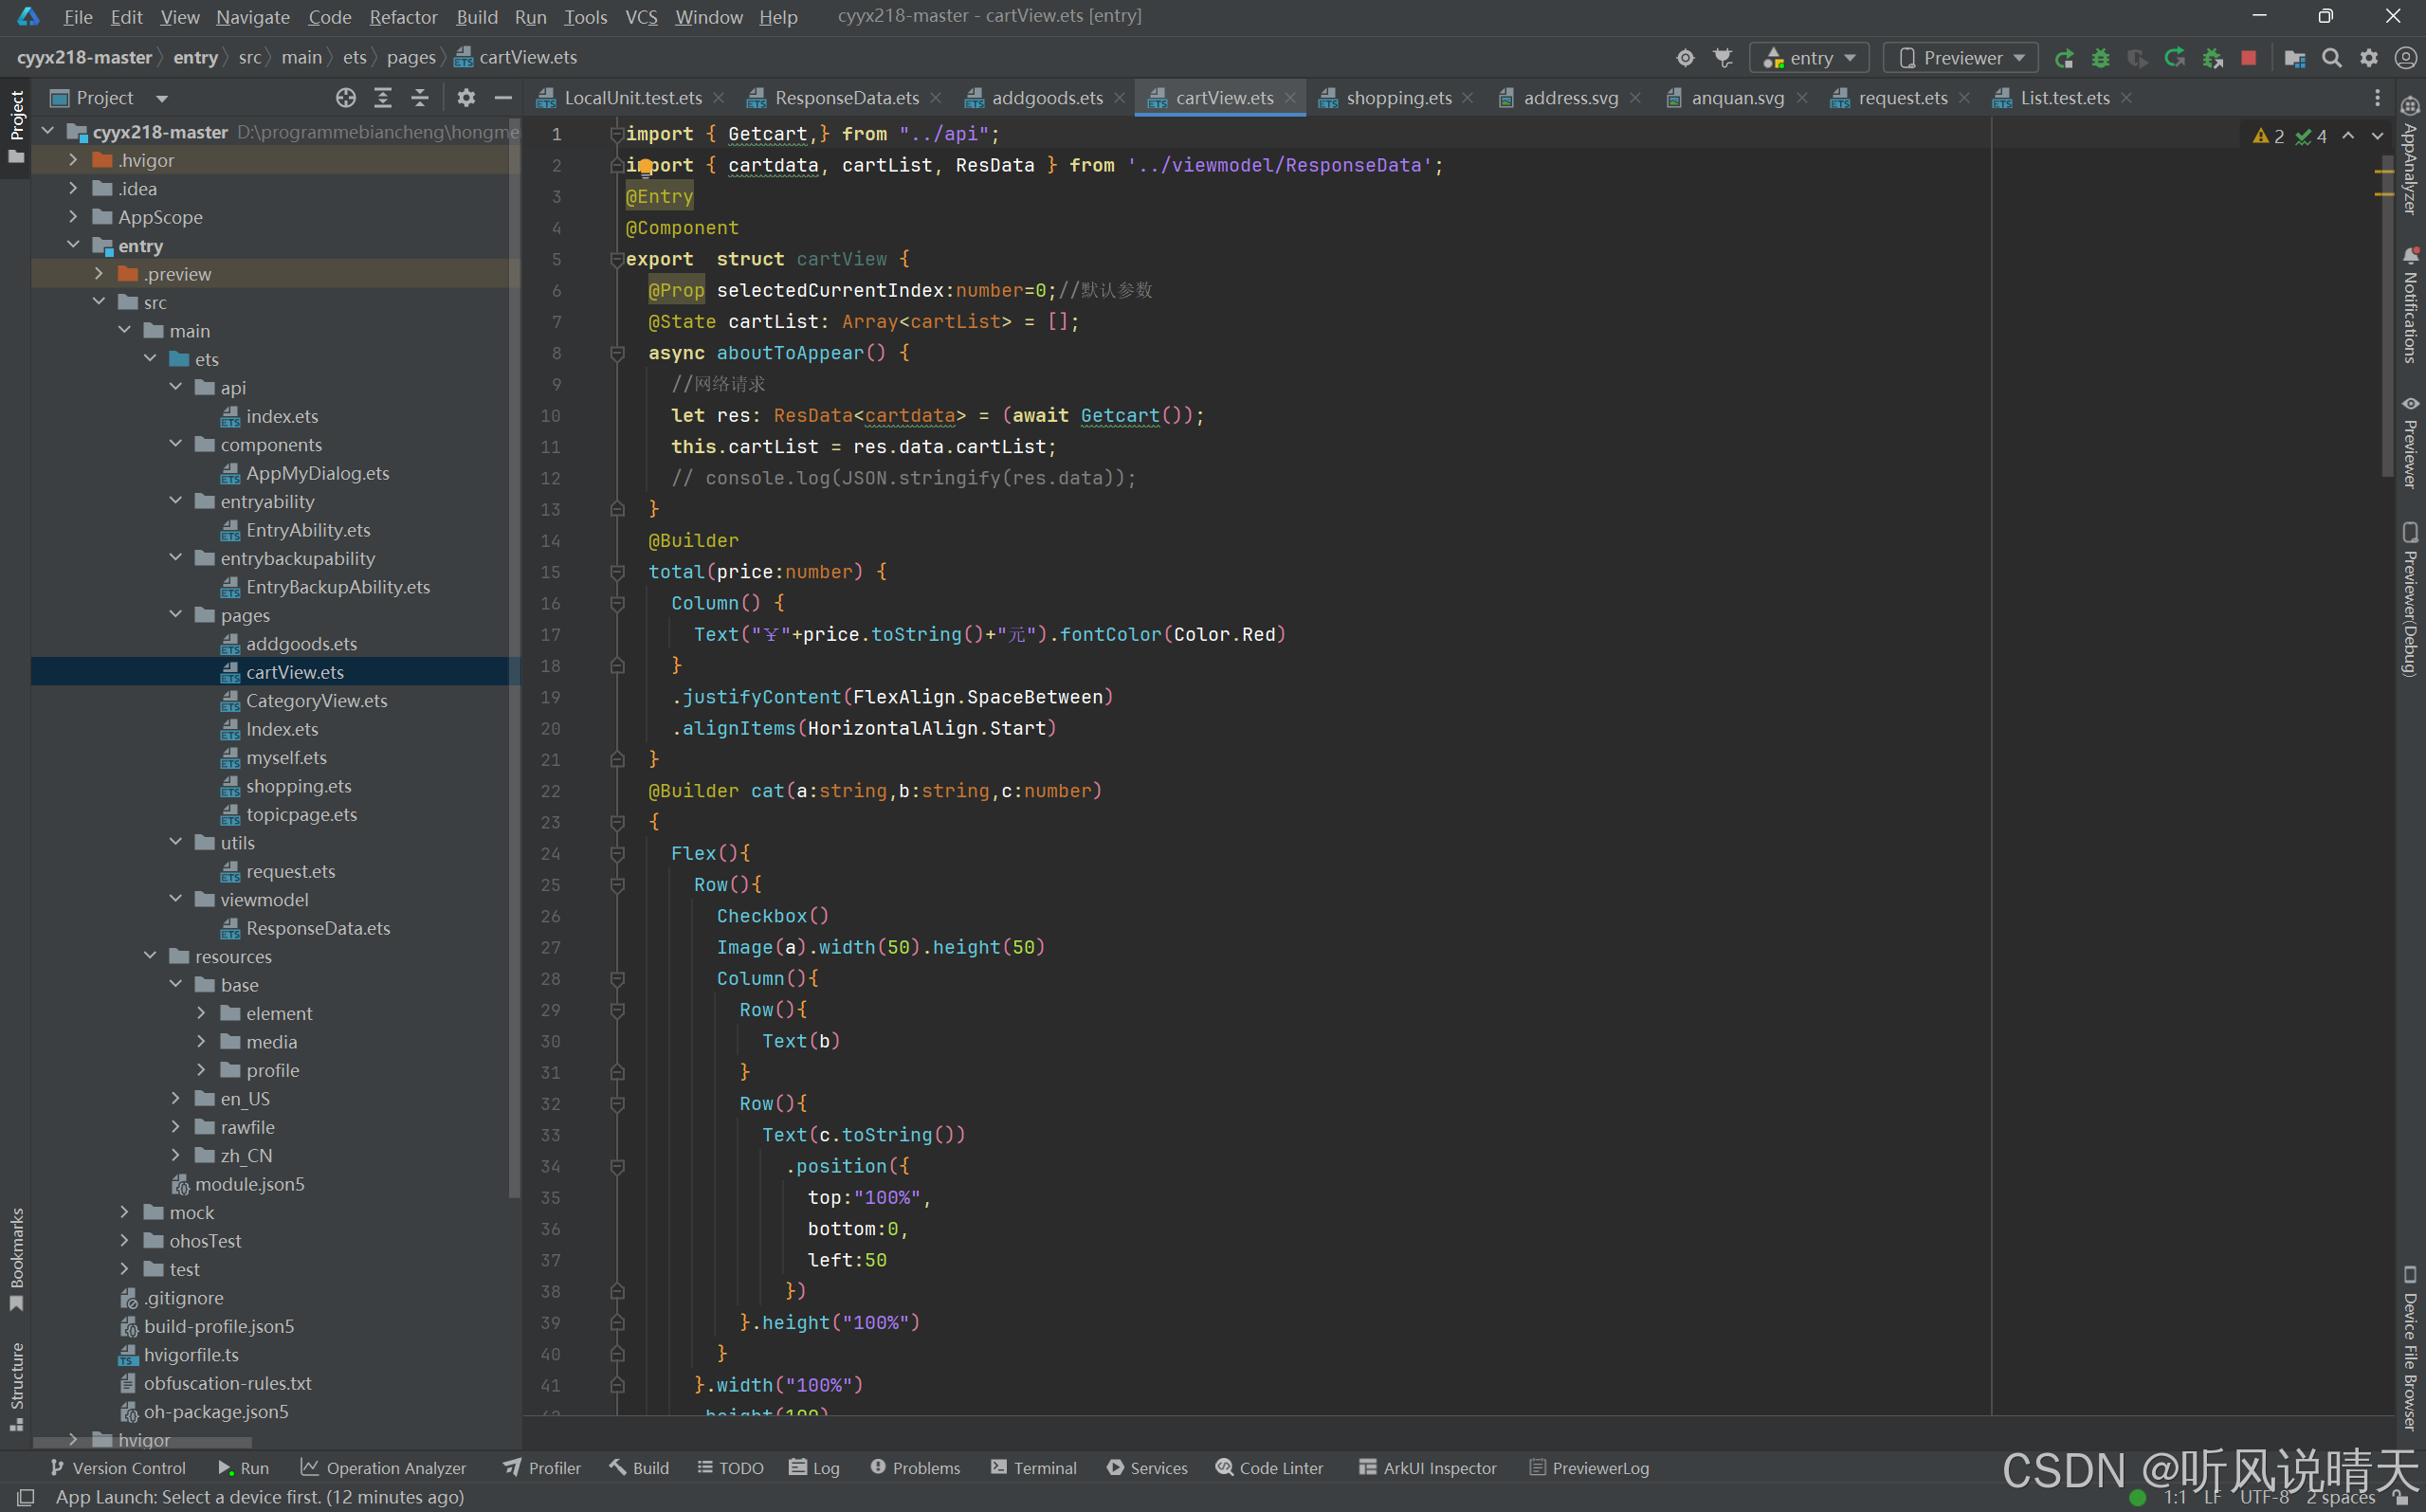
Task: Collapse all in Project panel
Action: coord(420,97)
